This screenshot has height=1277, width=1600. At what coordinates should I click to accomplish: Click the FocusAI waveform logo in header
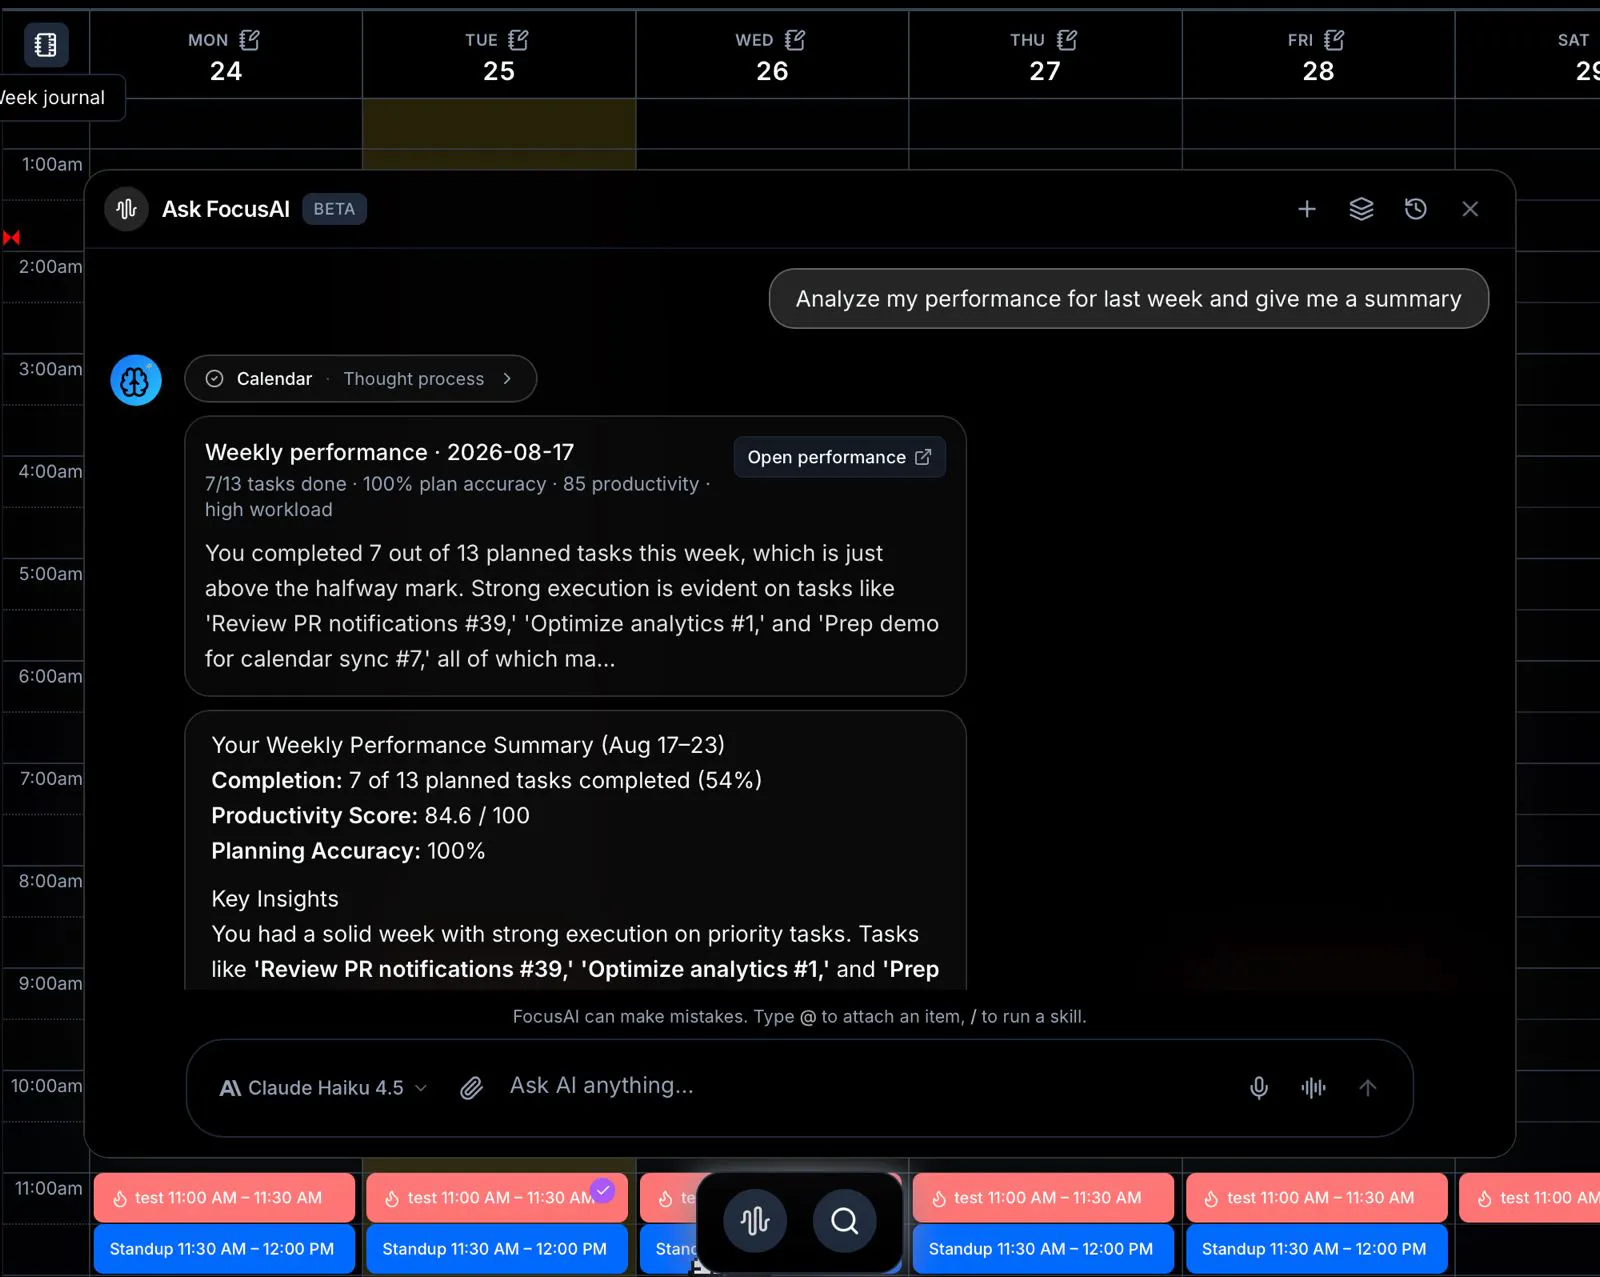click(127, 209)
